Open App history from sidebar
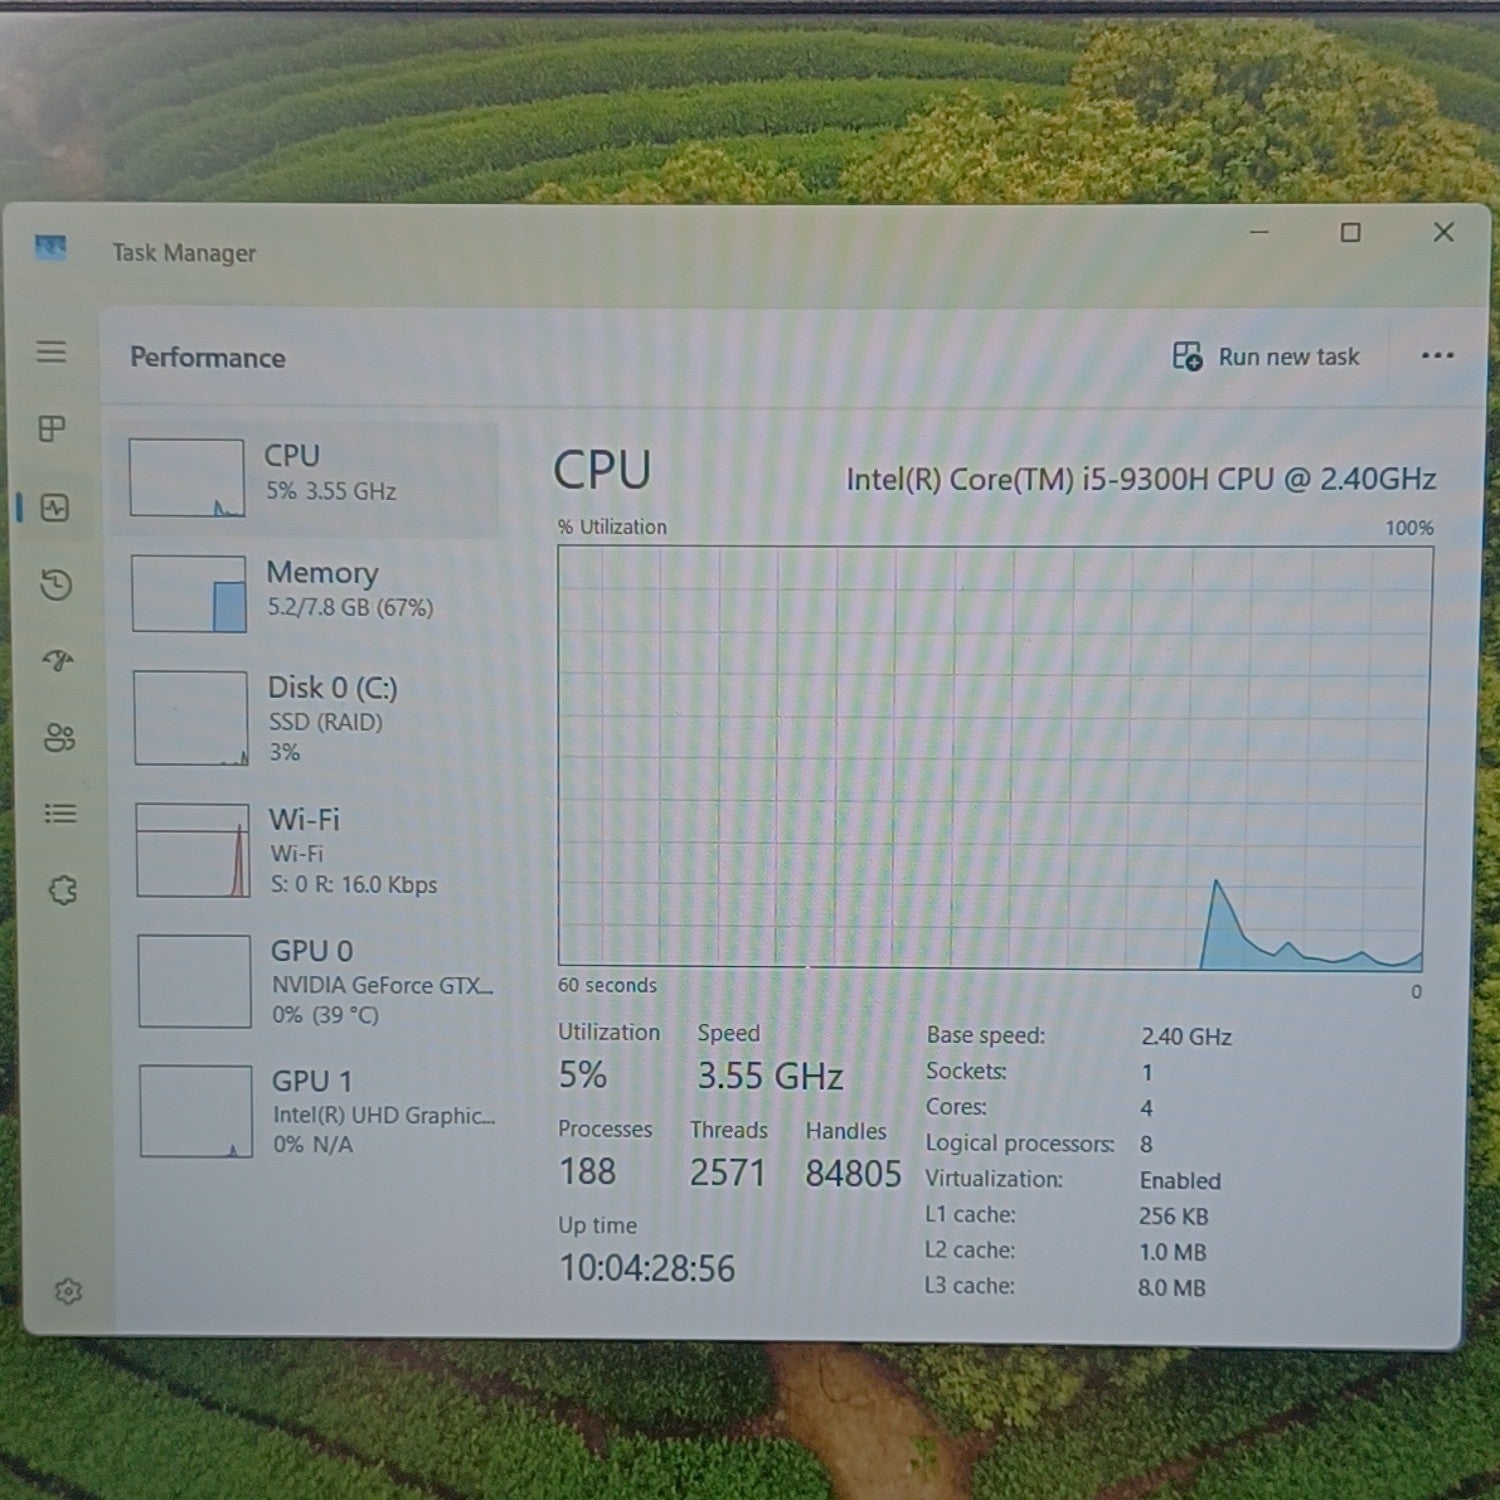The height and width of the screenshot is (1500, 1500). click(x=56, y=584)
